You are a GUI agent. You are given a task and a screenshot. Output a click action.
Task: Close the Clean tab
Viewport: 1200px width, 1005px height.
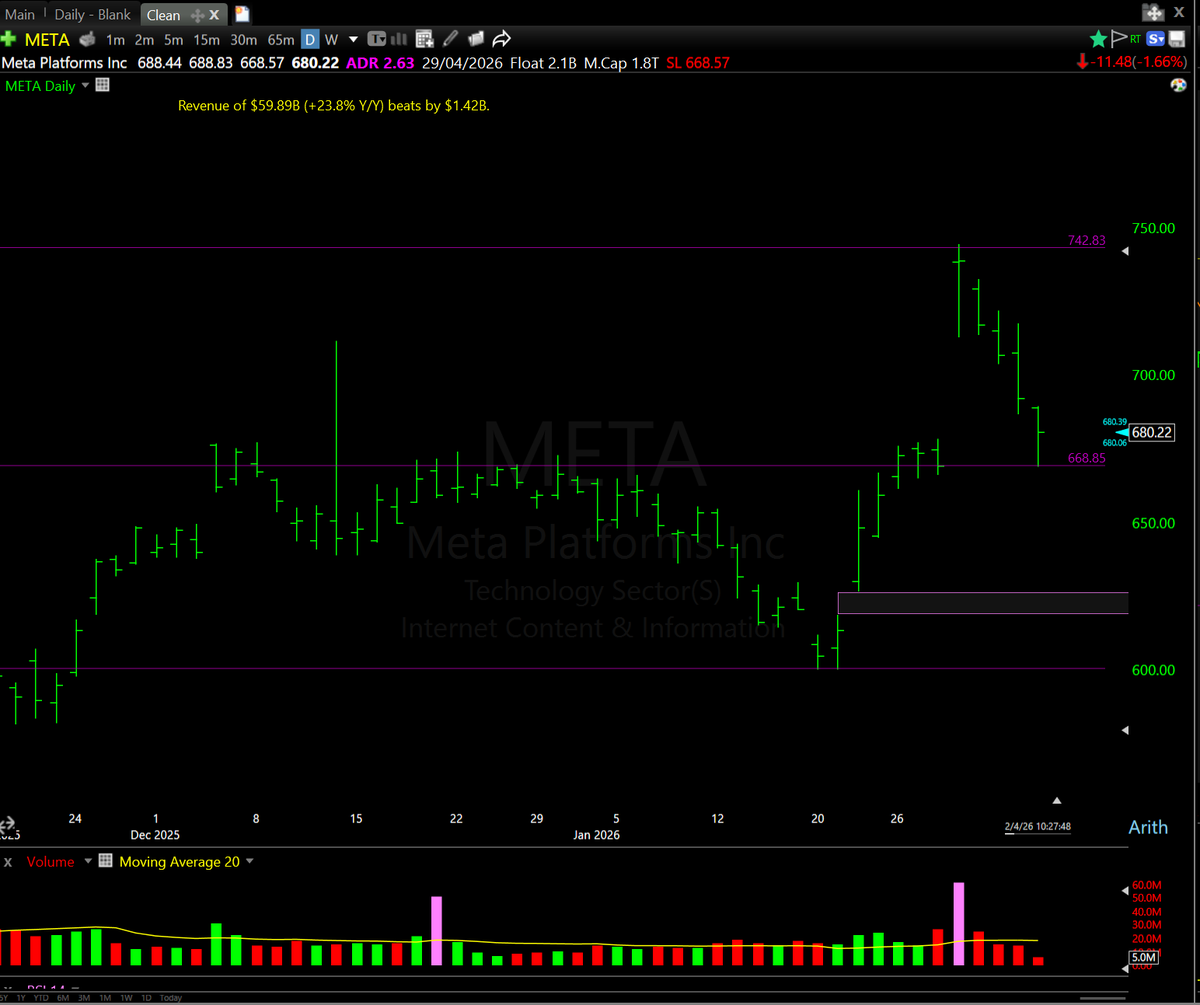(214, 15)
